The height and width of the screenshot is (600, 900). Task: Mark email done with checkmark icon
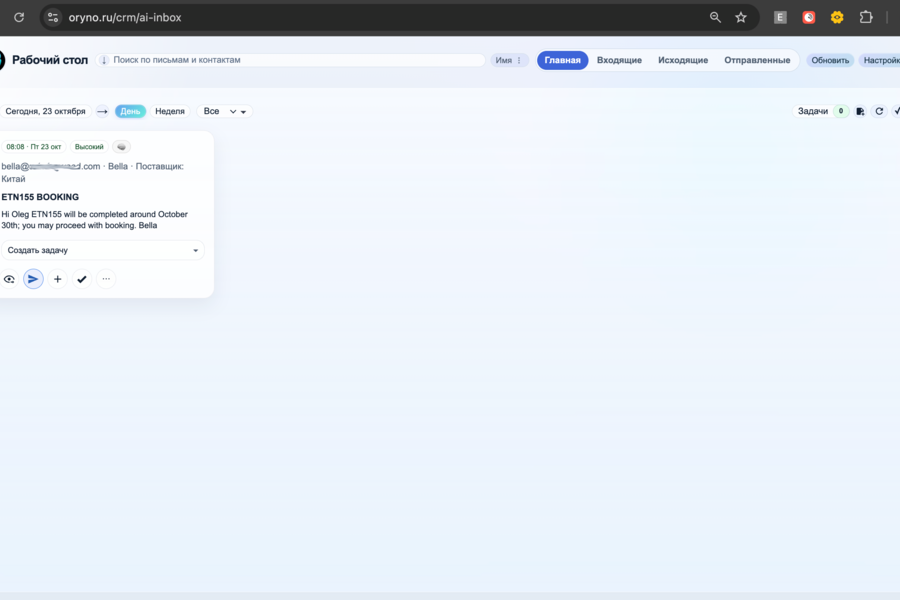click(82, 279)
